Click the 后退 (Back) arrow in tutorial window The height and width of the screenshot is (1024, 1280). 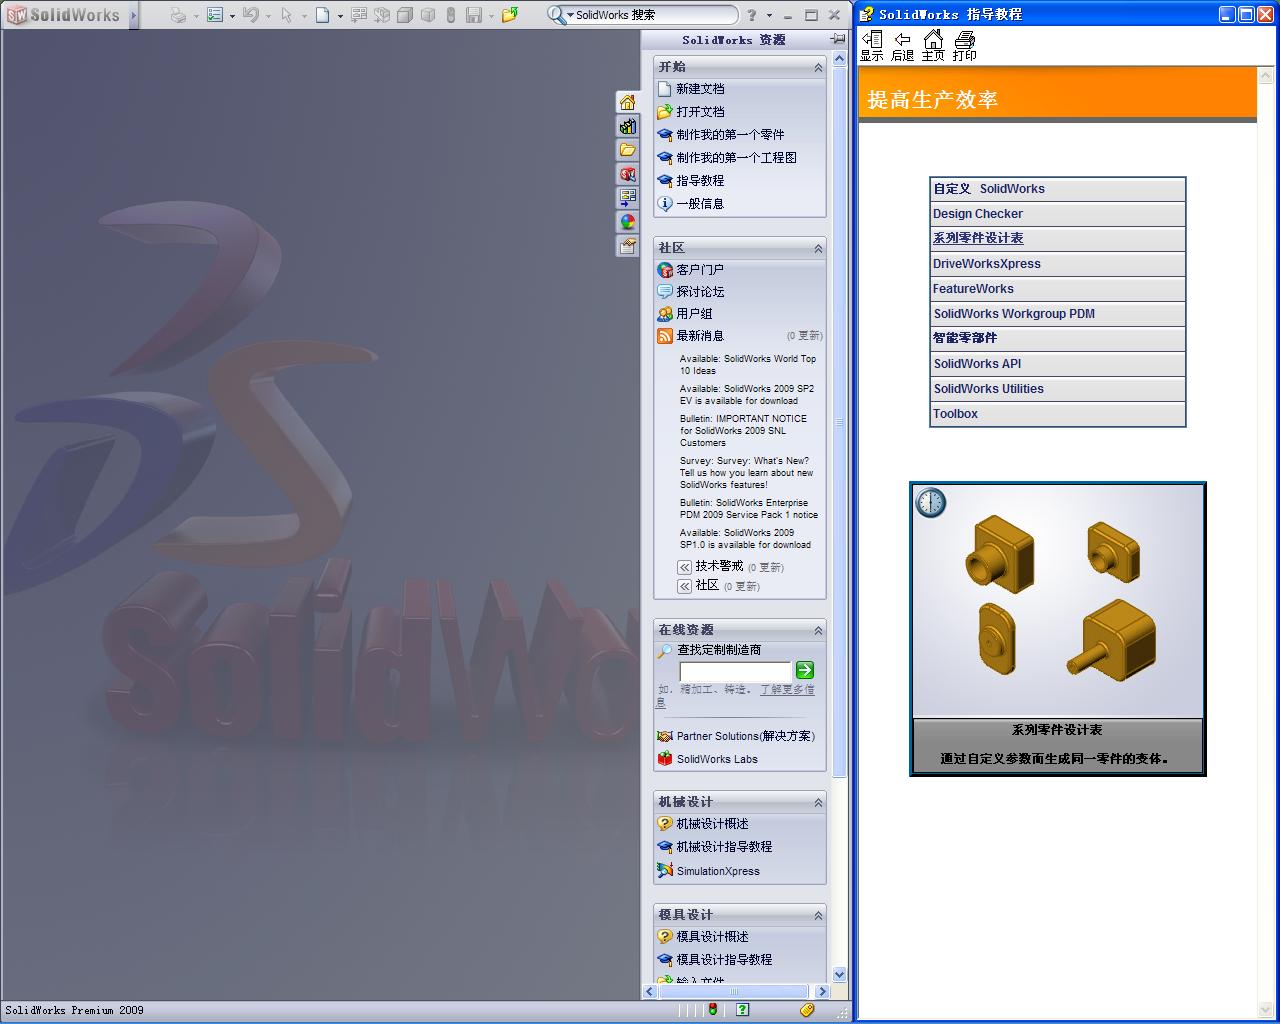(902, 45)
